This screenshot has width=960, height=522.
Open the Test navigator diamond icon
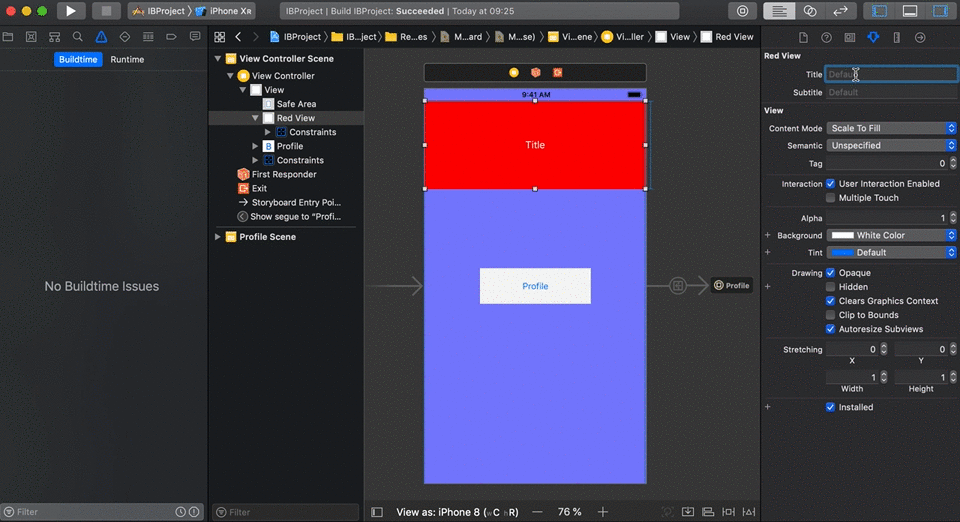pos(124,37)
